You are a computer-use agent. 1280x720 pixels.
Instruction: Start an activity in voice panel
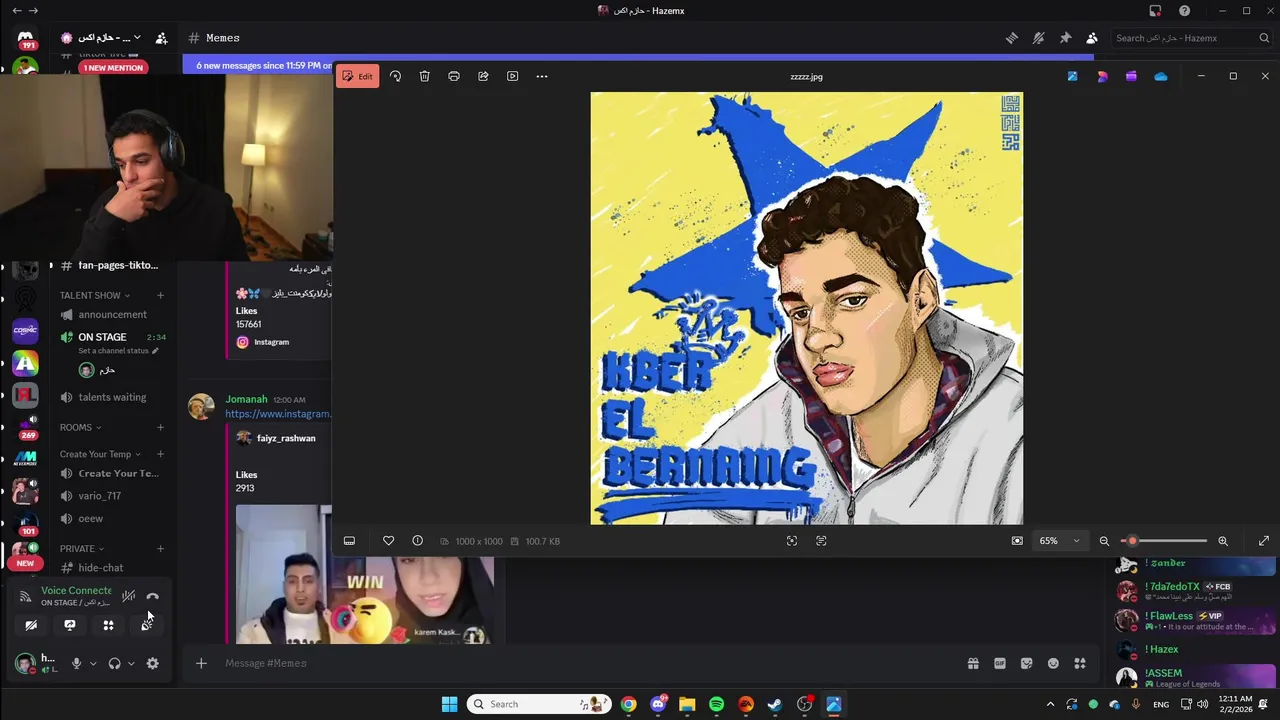click(108, 625)
